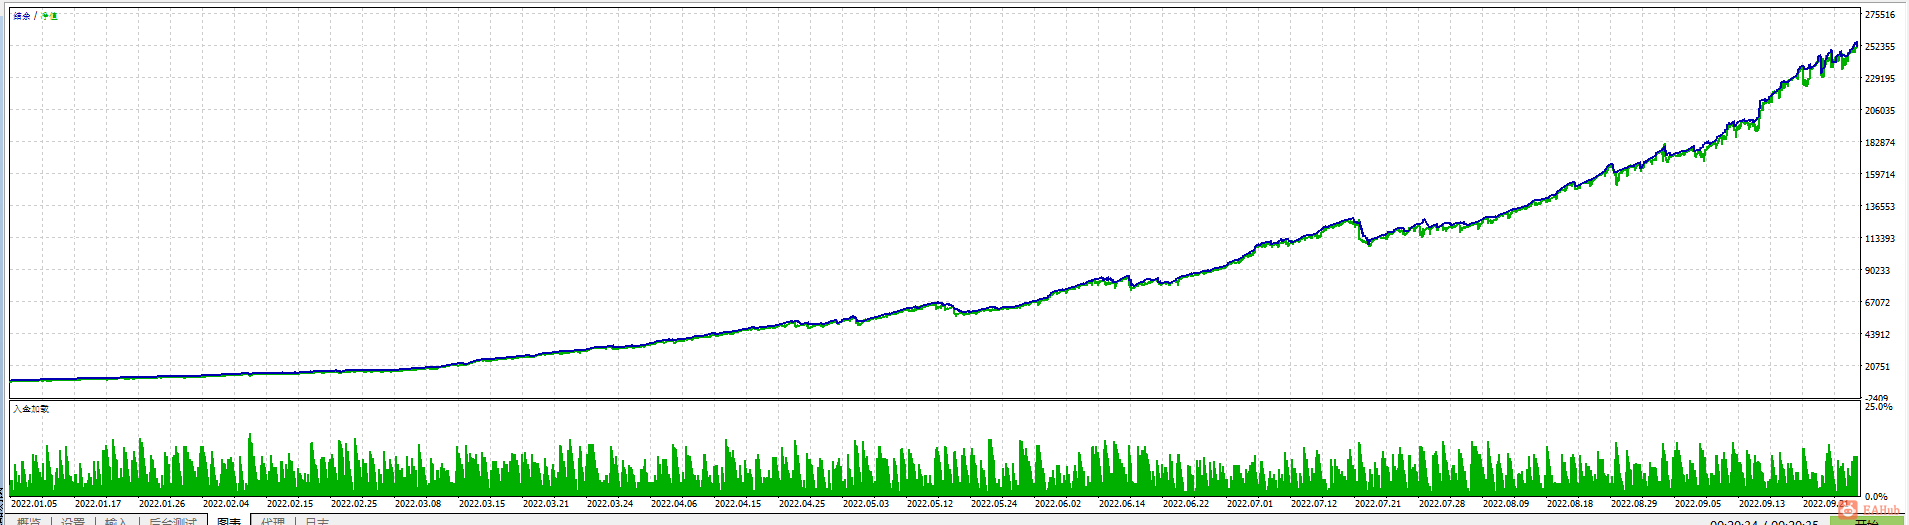Click the 2022.09.13 date label

coord(1762,504)
